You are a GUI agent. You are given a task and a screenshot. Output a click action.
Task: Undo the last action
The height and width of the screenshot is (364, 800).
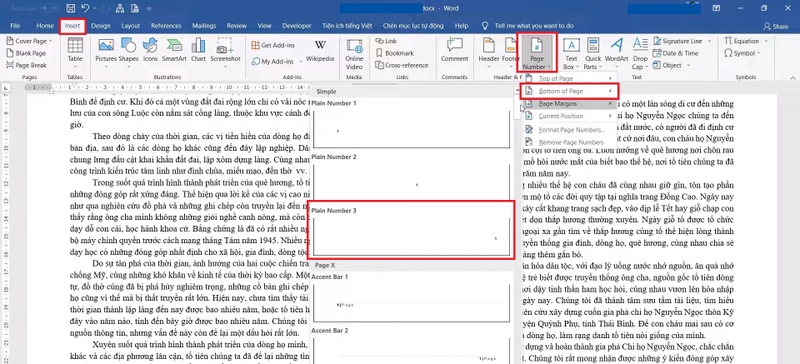[85, 9]
